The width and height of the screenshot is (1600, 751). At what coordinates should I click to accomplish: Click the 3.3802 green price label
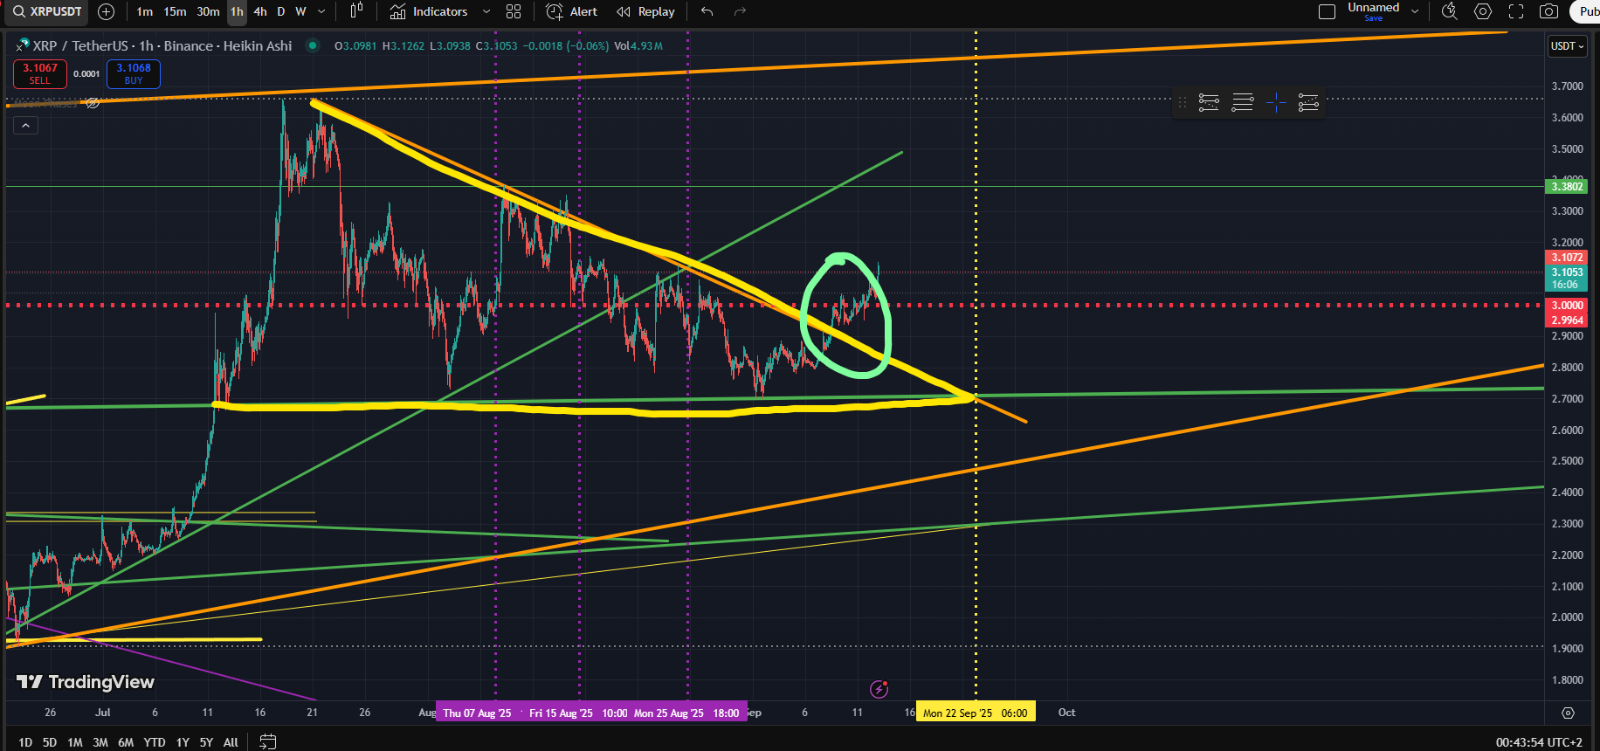click(1567, 186)
